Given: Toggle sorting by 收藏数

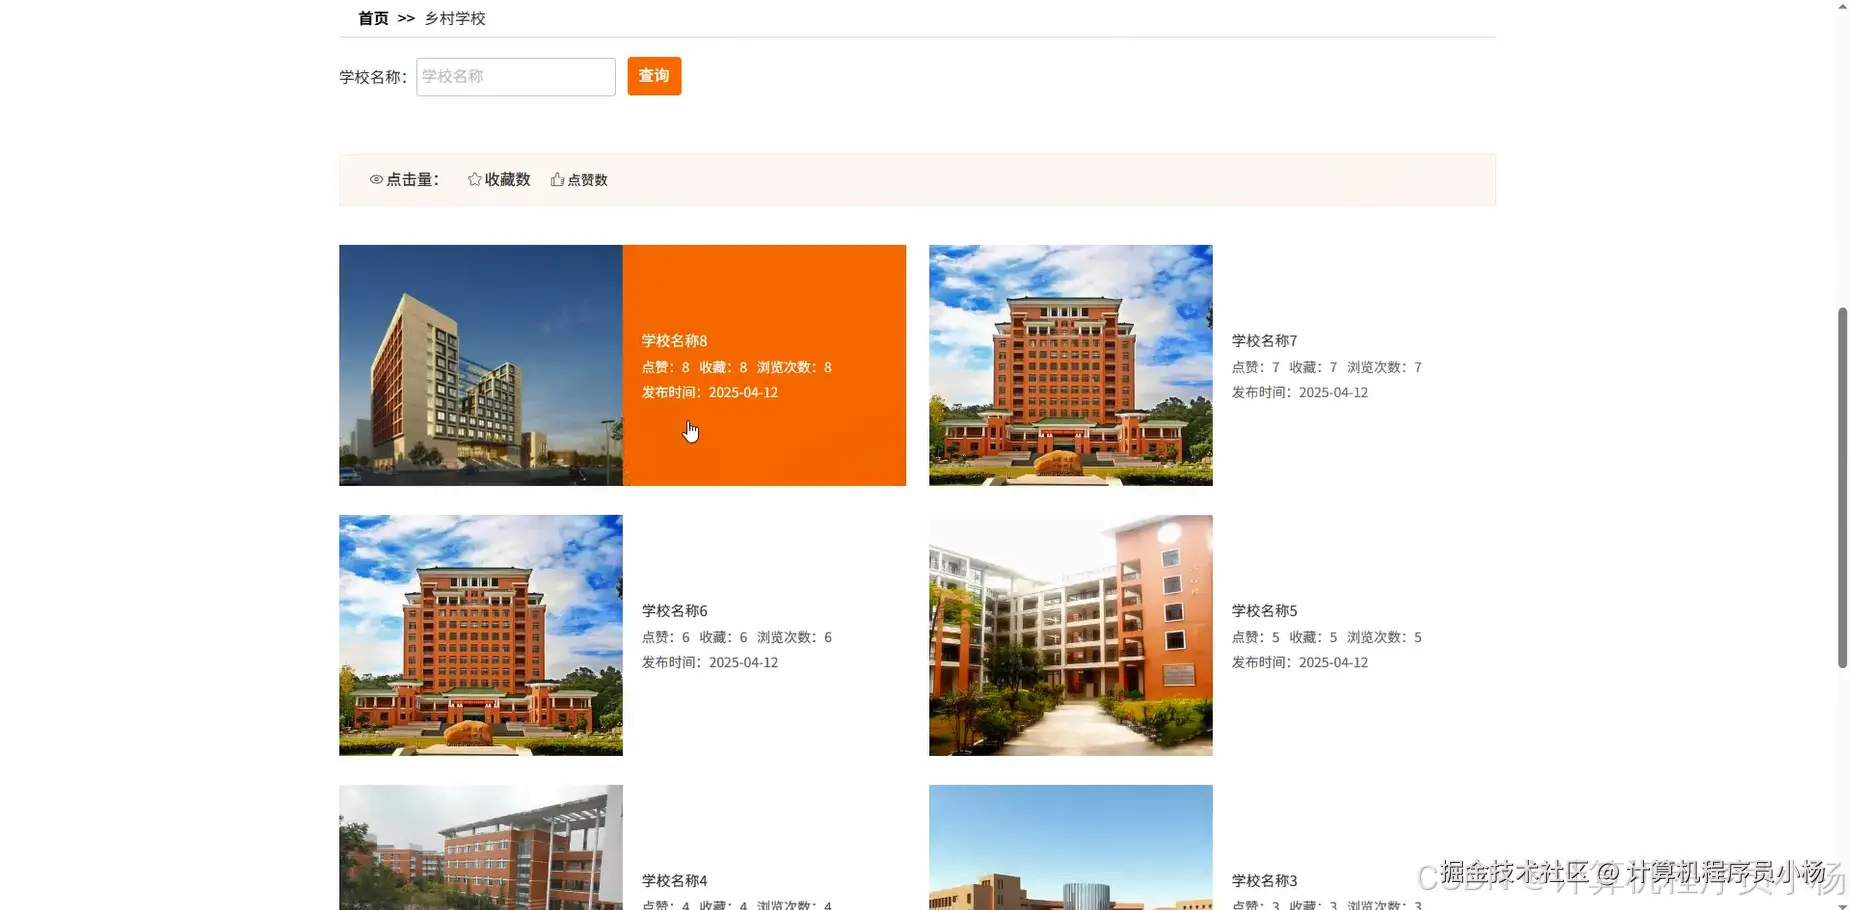Looking at the screenshot, I should 505,179.
